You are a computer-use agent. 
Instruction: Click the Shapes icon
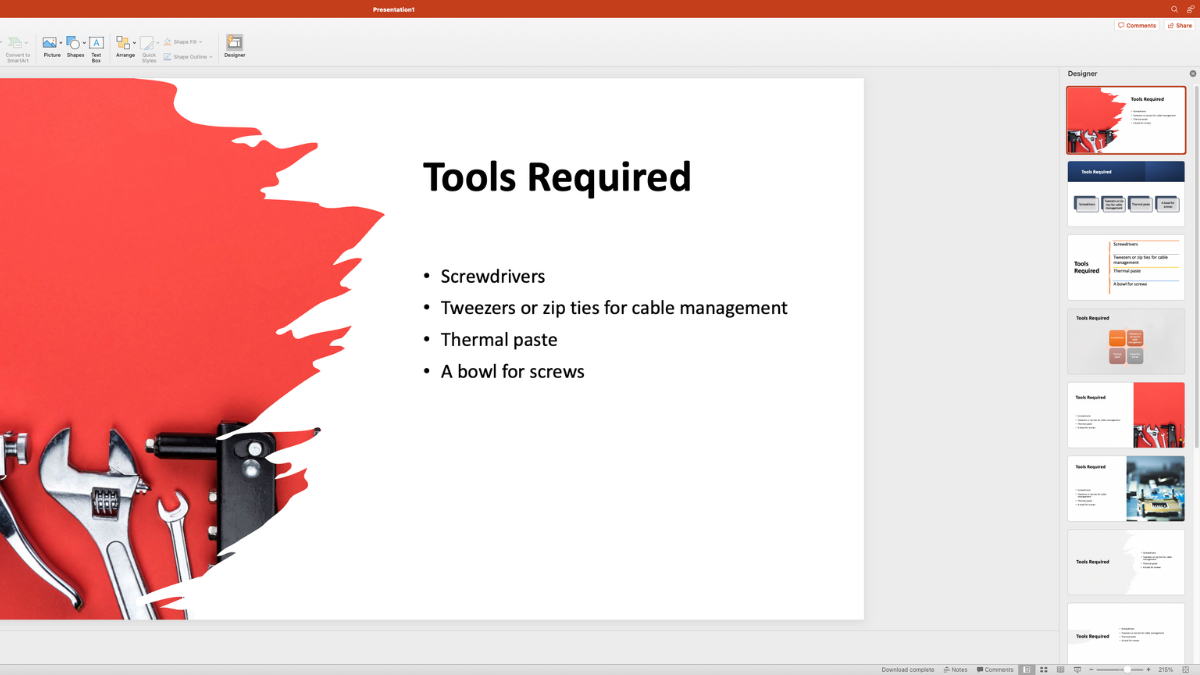(x=74, y=46)
